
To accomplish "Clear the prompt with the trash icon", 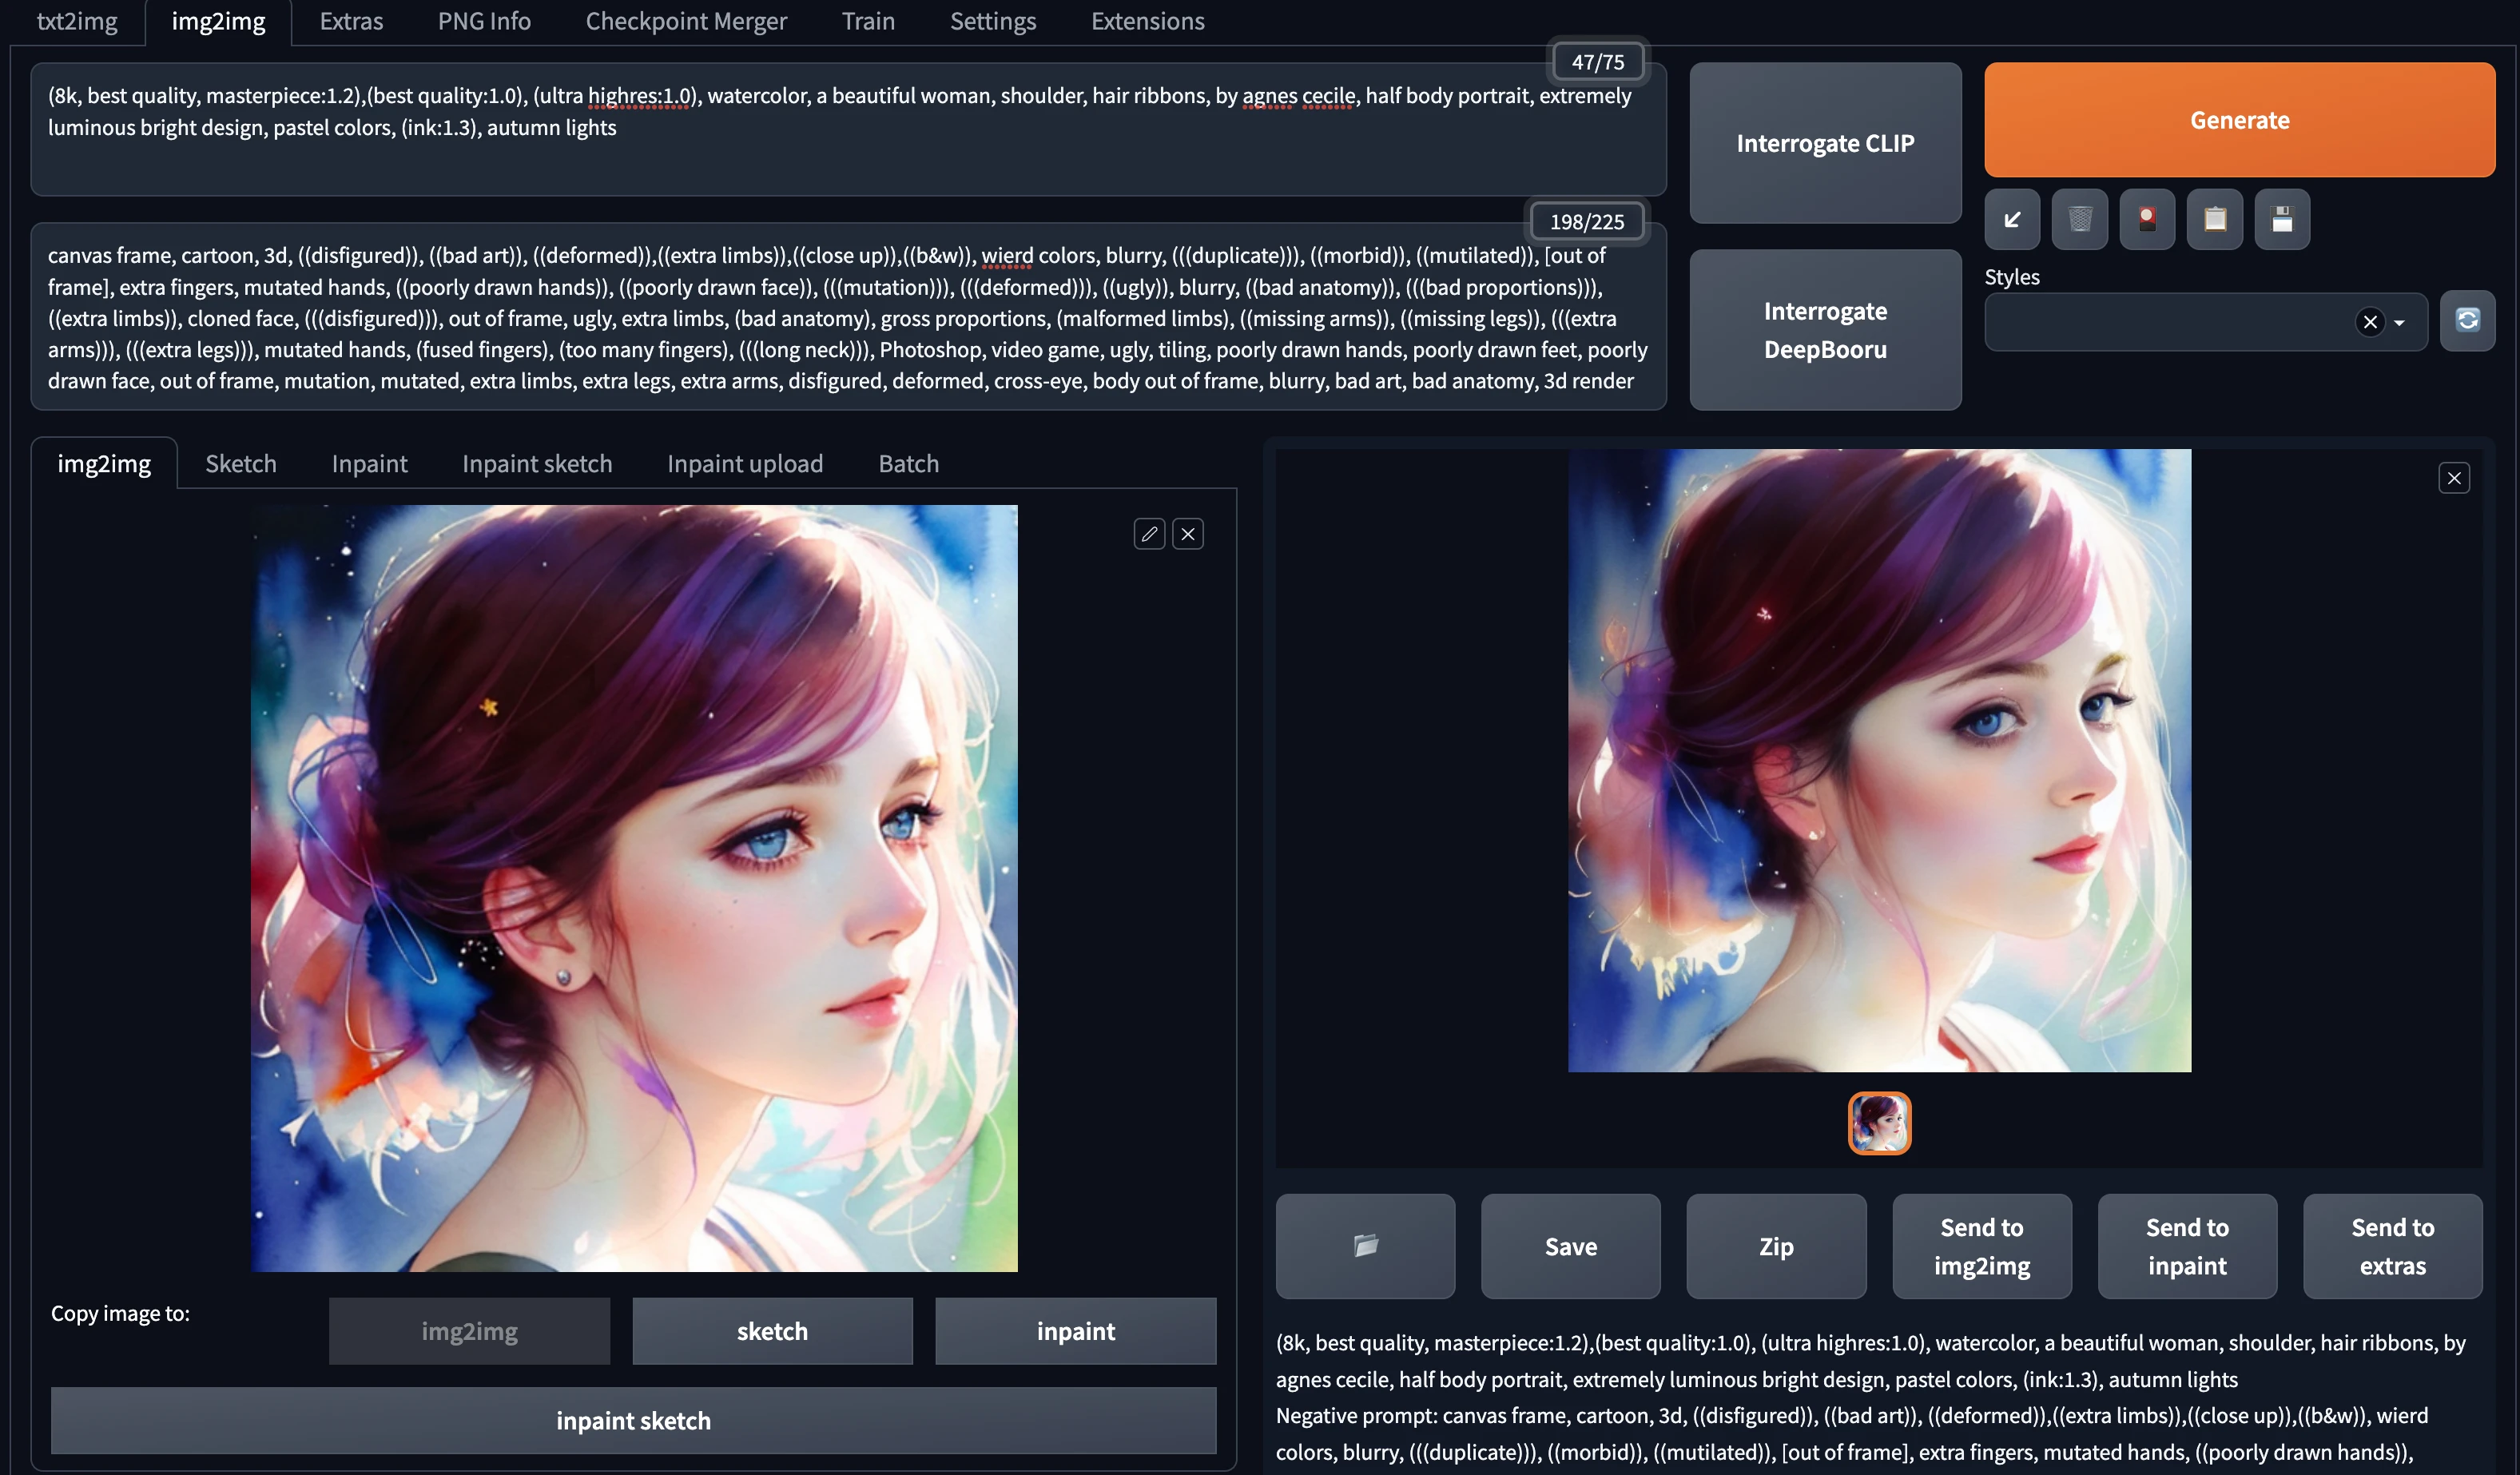I will 2080,219.
